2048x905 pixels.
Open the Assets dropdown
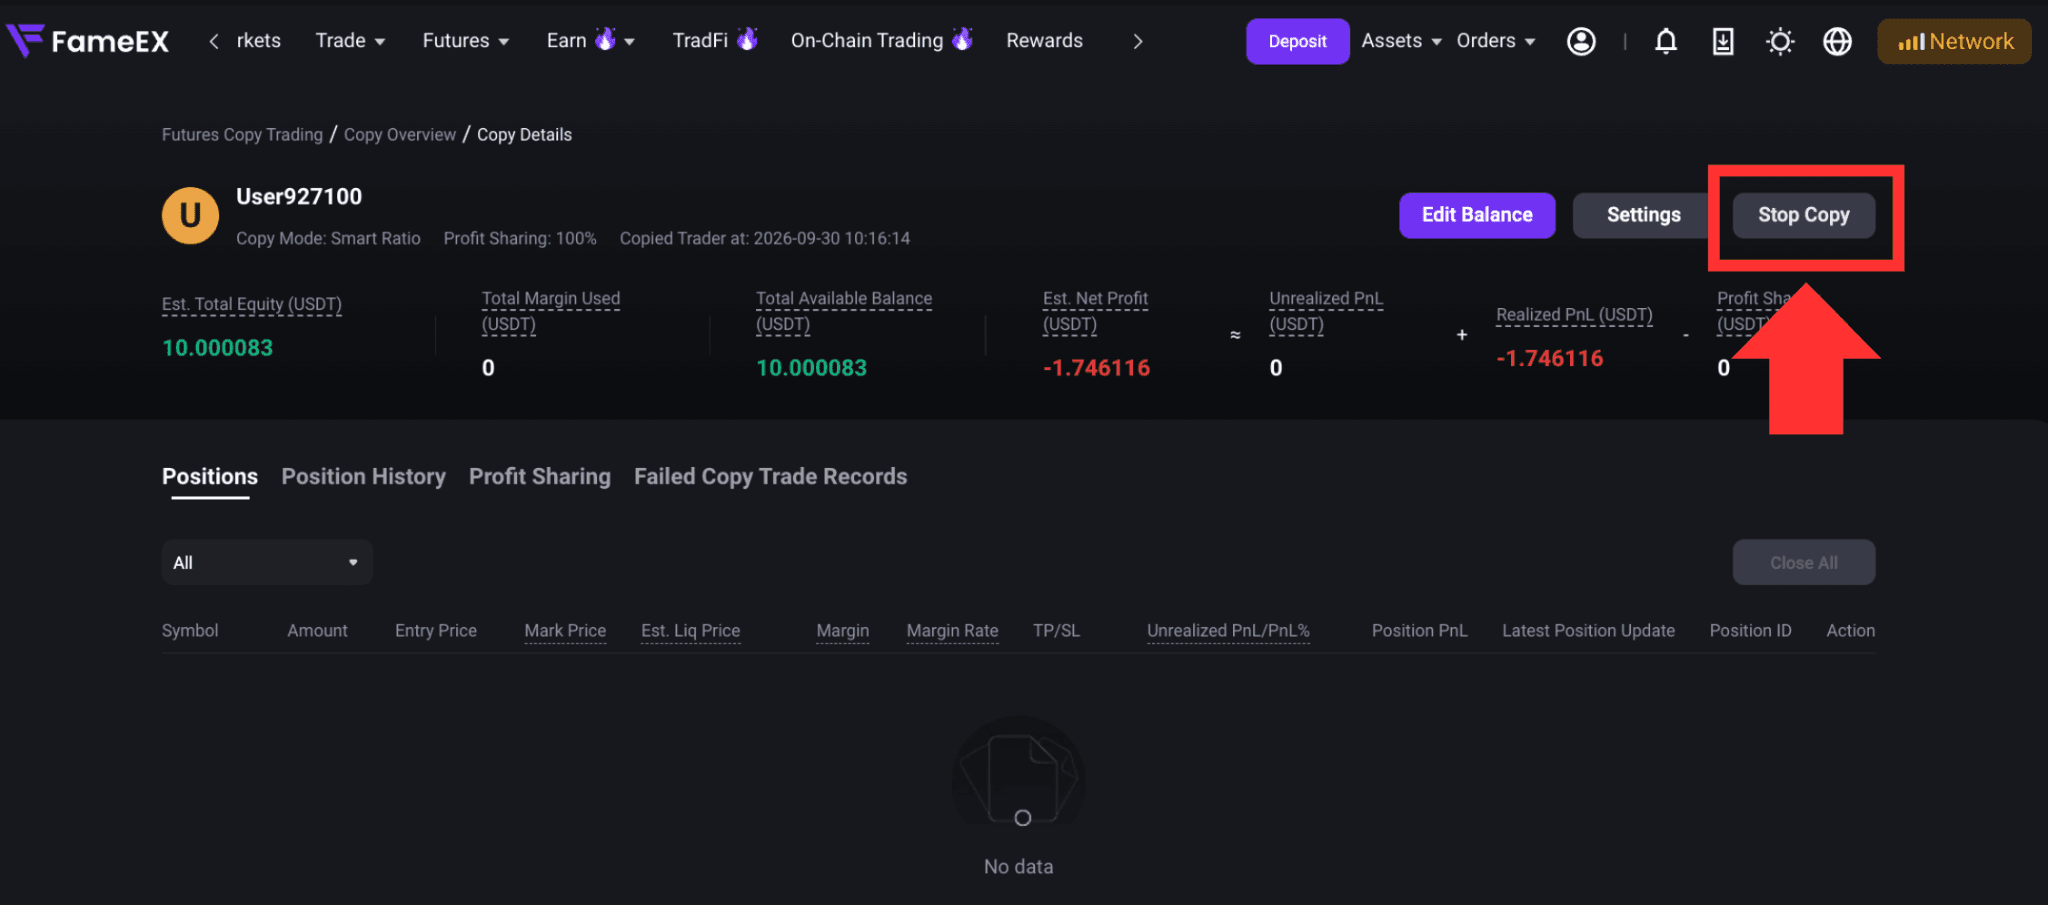(x=1401, y=41)
